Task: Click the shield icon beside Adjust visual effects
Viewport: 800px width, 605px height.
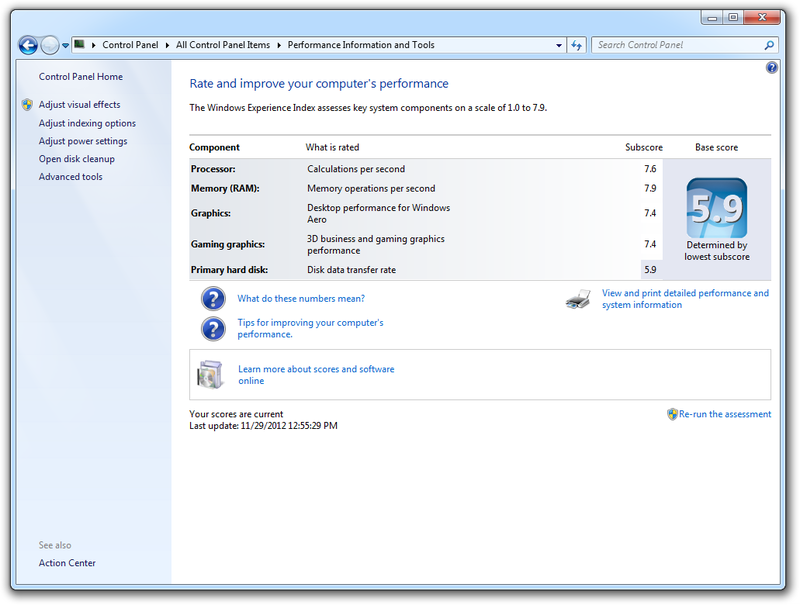Action: click(x=28, y=105)
